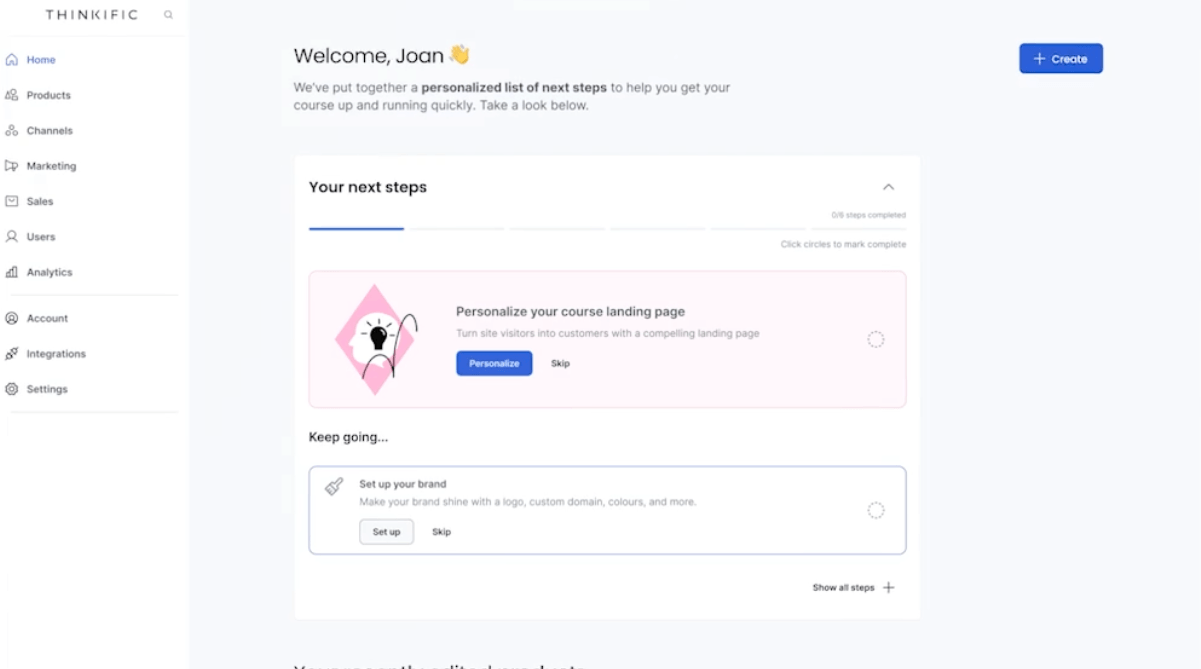Open the Integrations menu item
The width and height of the screenshot is (1201, 669).
(56, 354)
